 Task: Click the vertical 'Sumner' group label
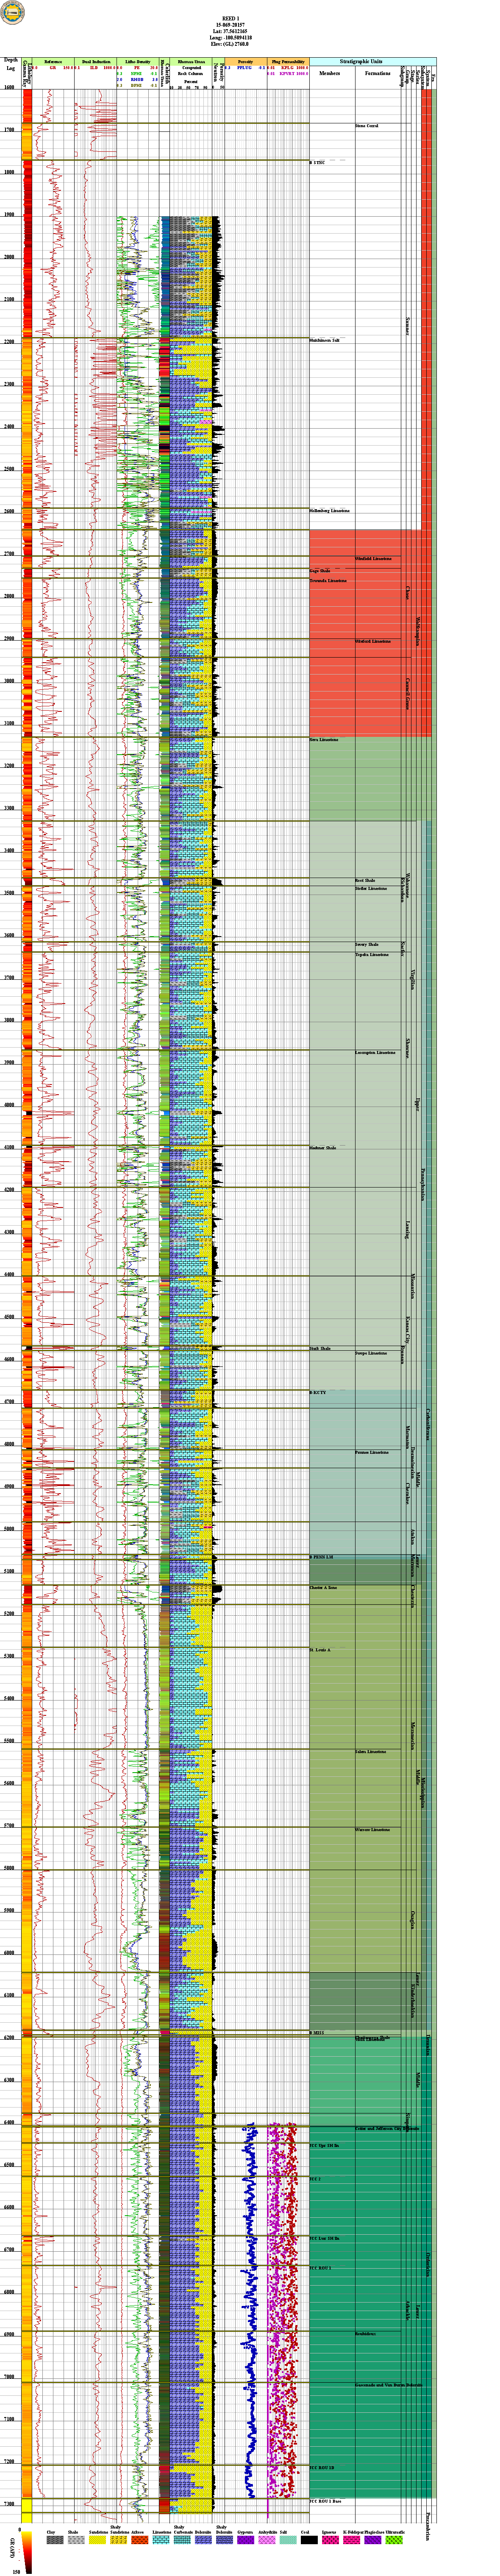[408, 326]
